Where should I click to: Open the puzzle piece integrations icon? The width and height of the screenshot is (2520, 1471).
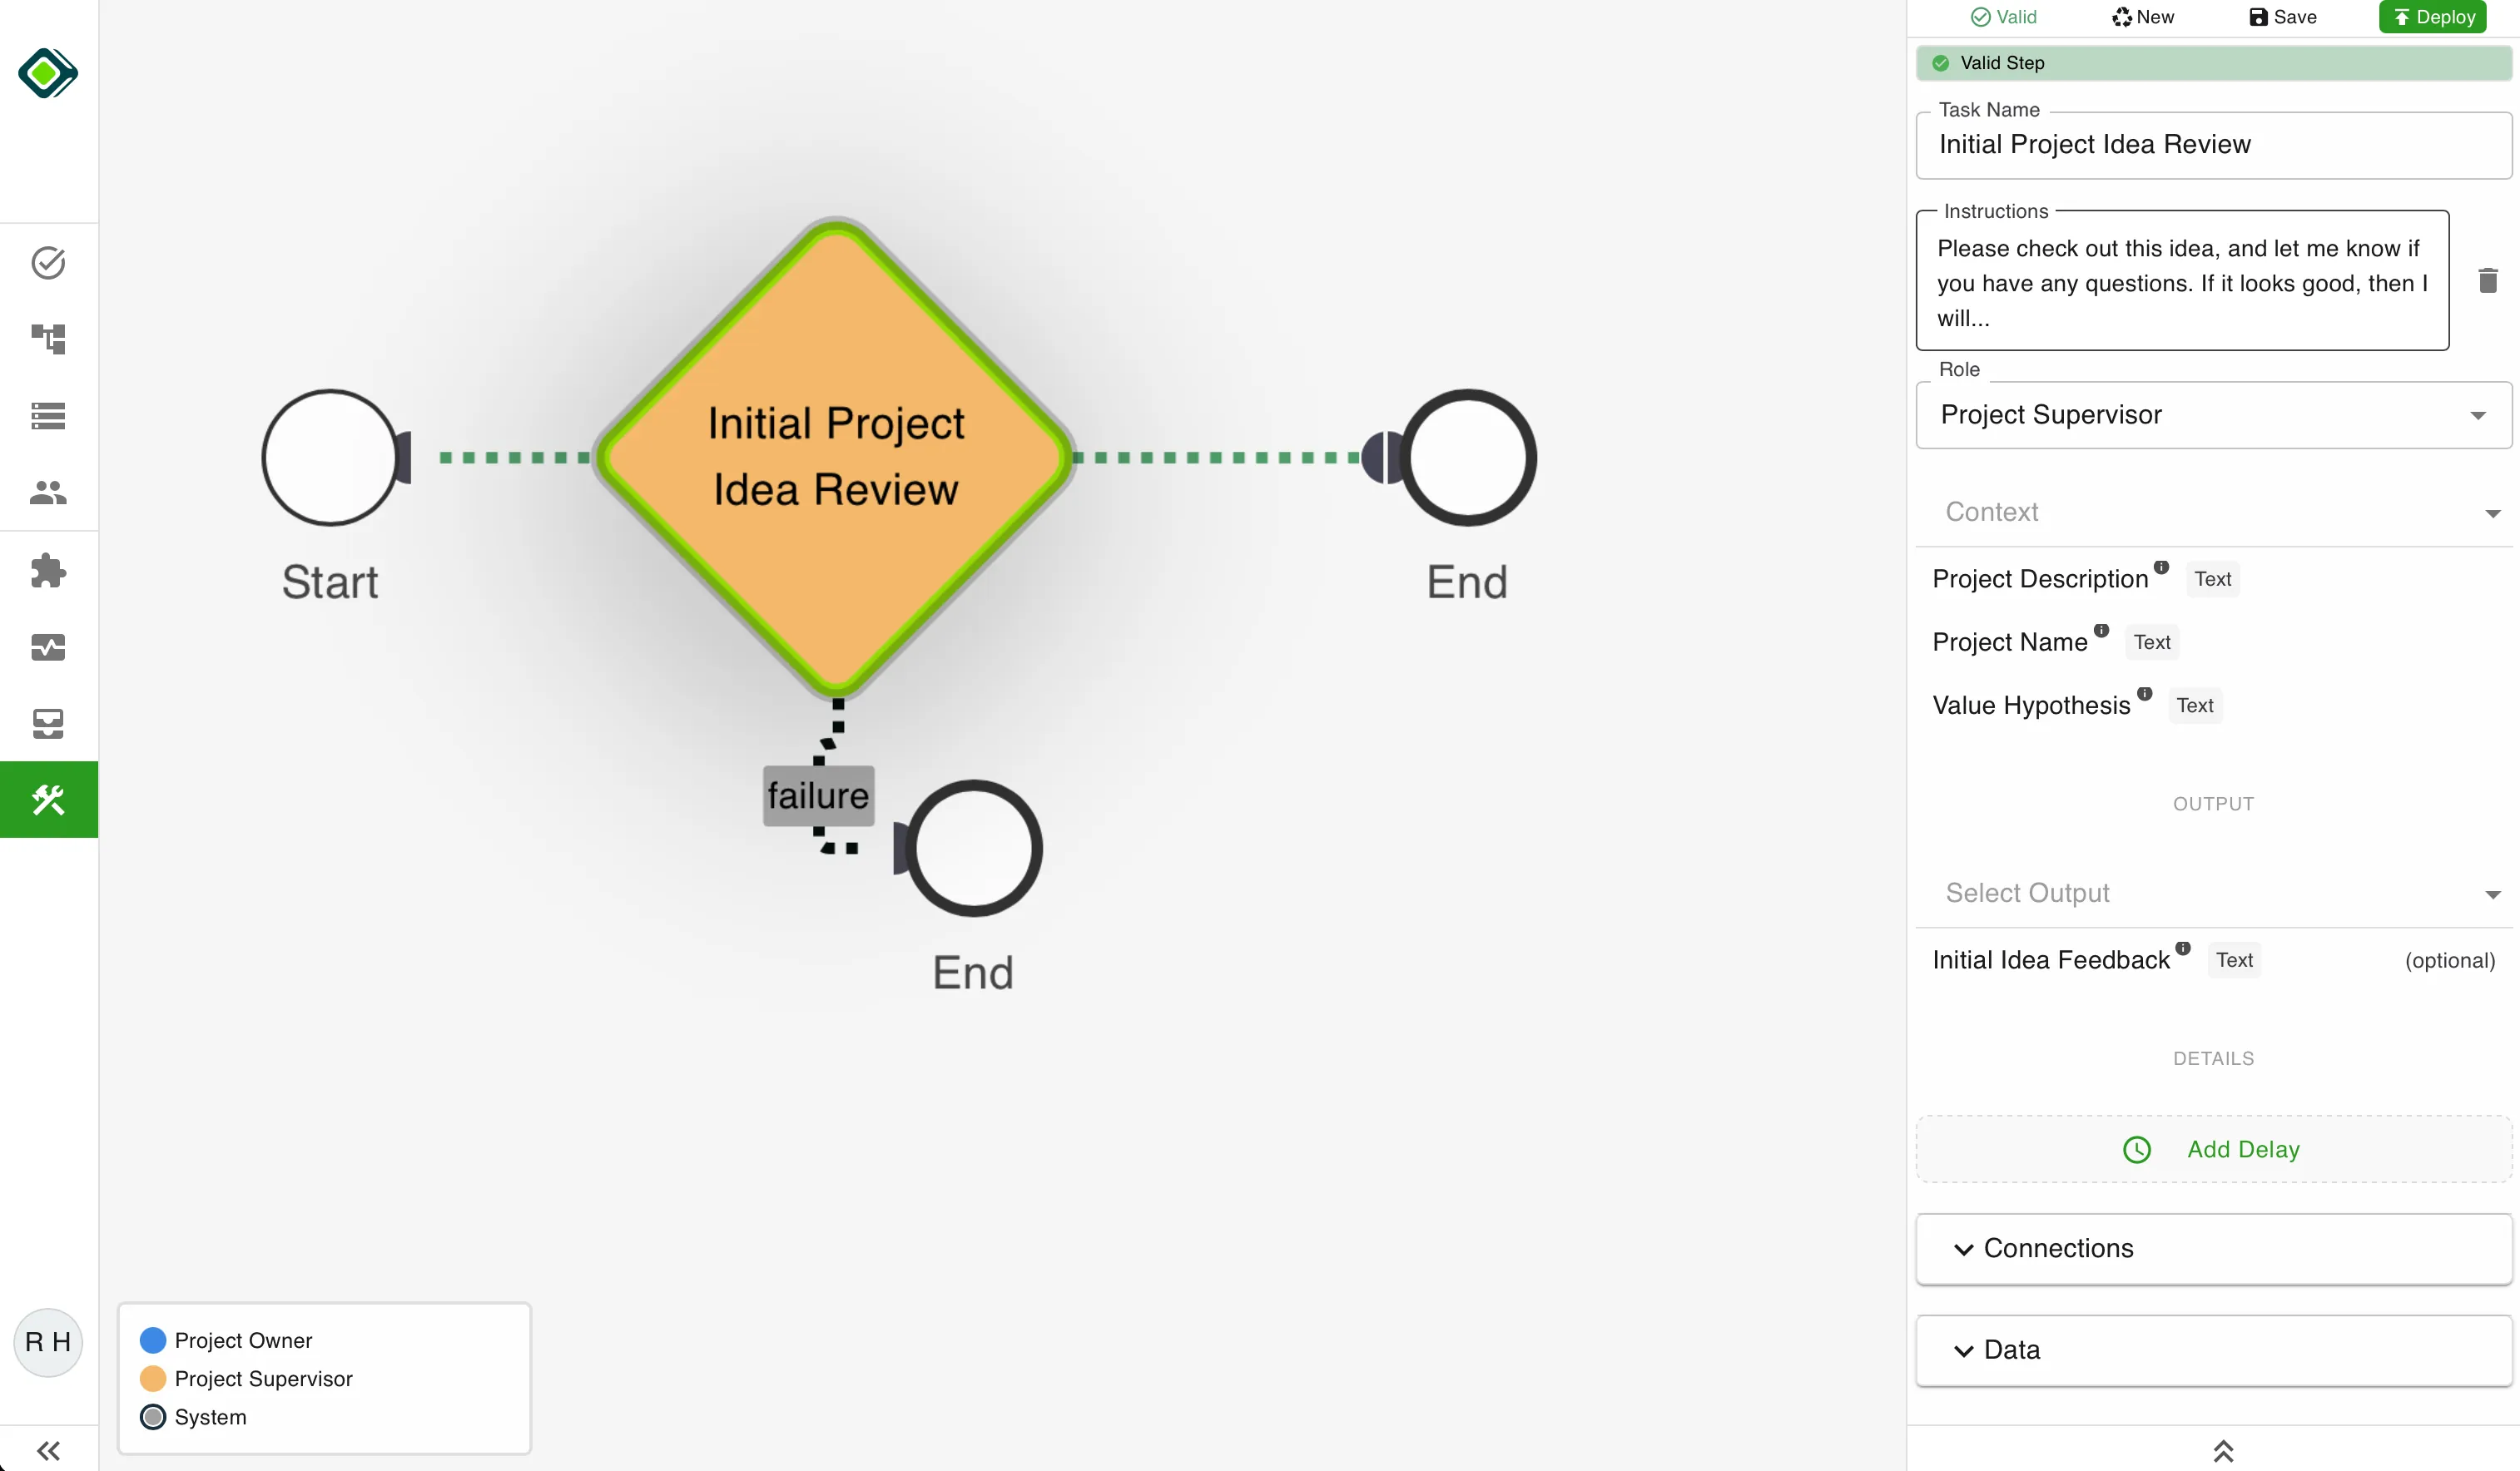point(48,571)
